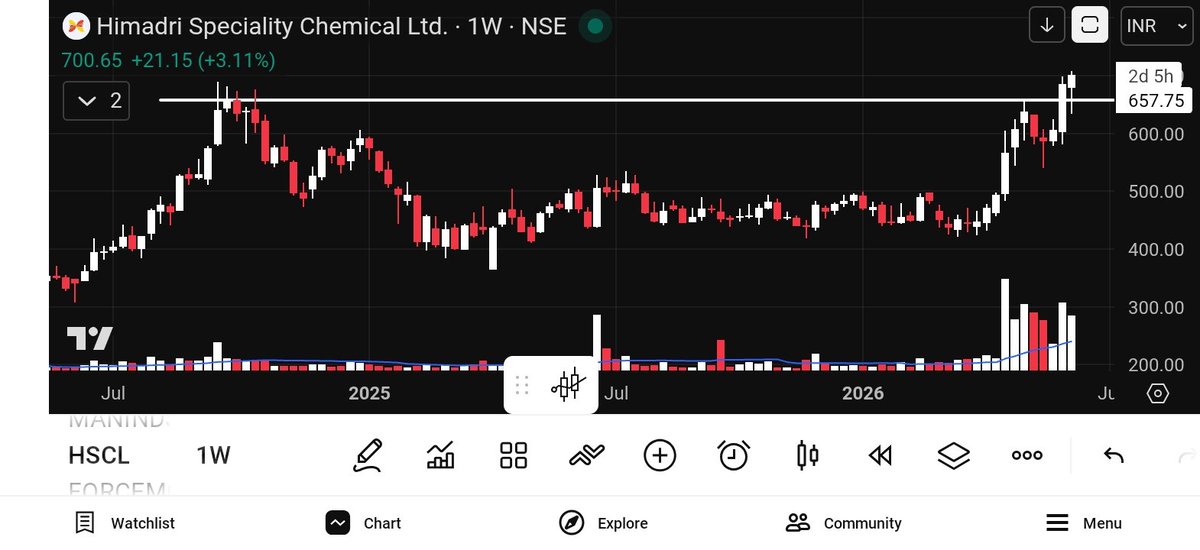Open the object tree layers icon
Screen dimensions: 1200x550
click(954, 456)
